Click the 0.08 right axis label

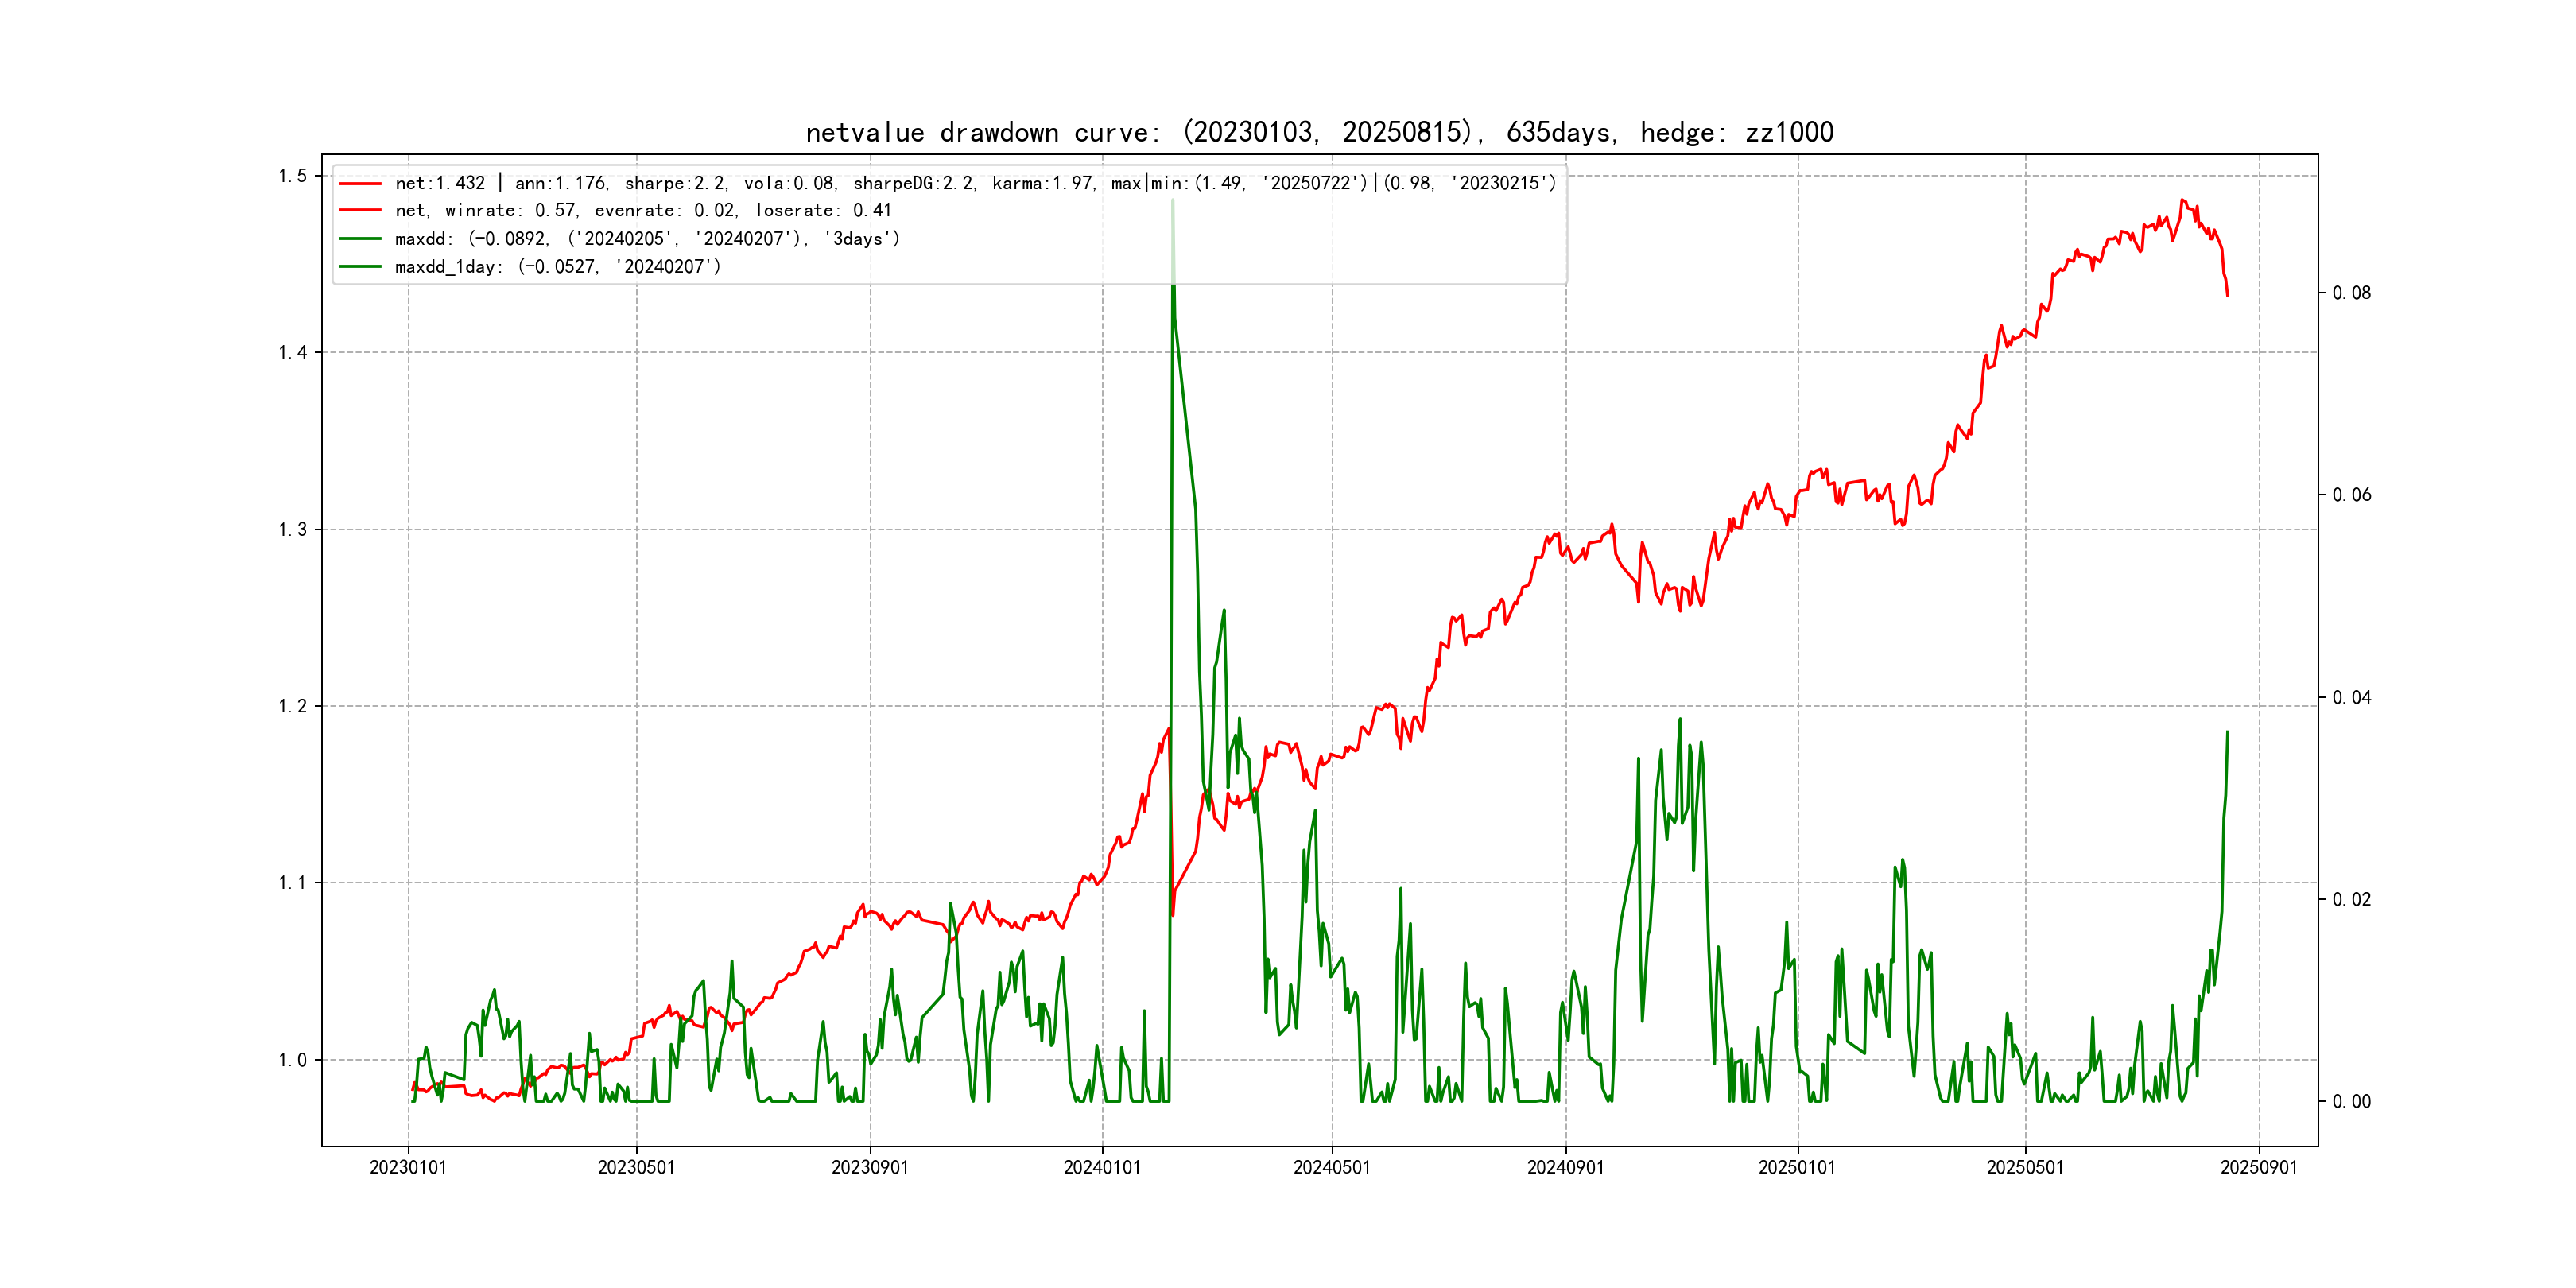[x=2351, y=293]
